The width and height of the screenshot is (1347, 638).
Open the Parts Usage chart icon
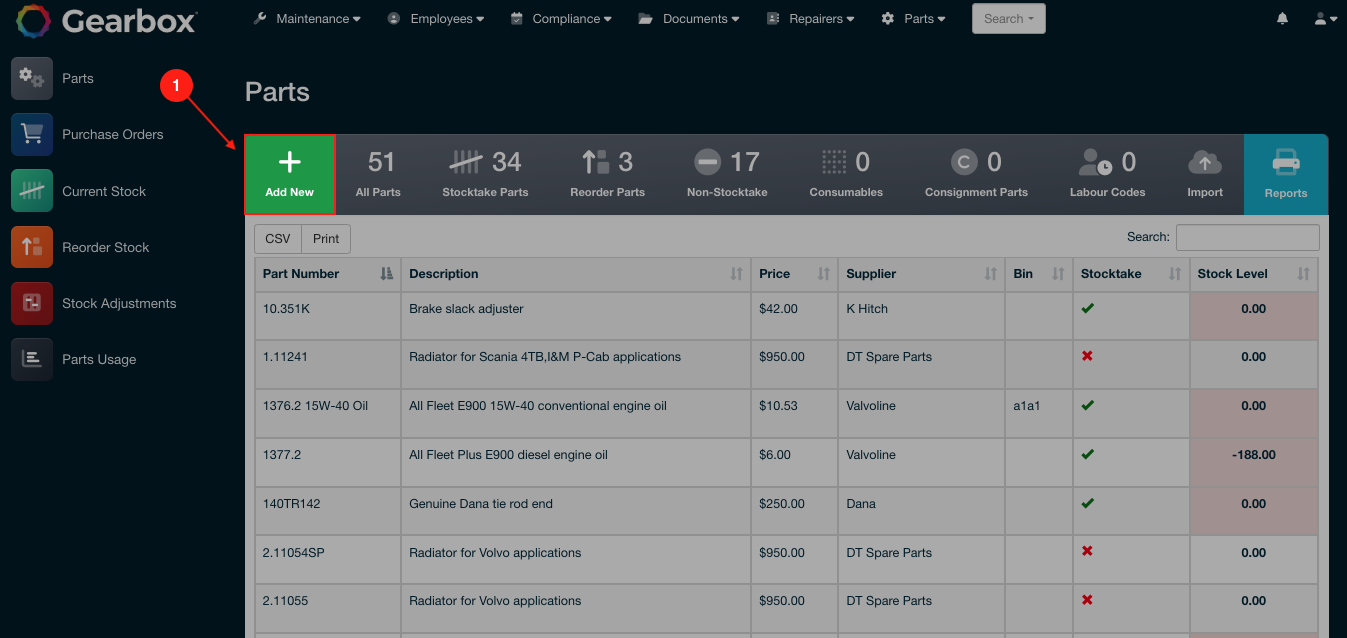pyautogui.click(x=32, y=359)
